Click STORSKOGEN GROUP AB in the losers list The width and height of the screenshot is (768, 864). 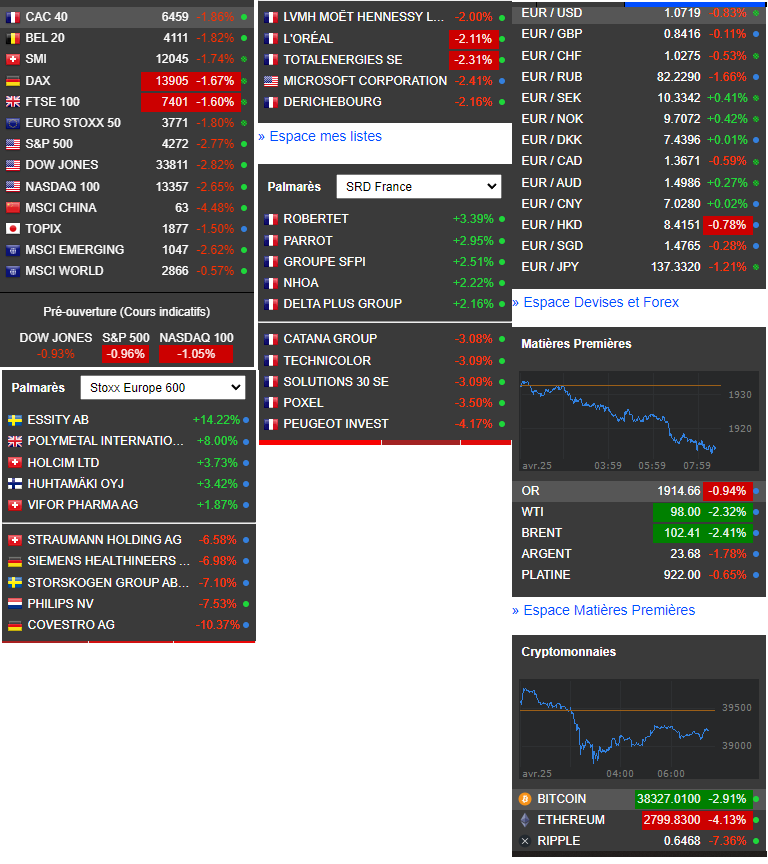(x=108, y=583)
